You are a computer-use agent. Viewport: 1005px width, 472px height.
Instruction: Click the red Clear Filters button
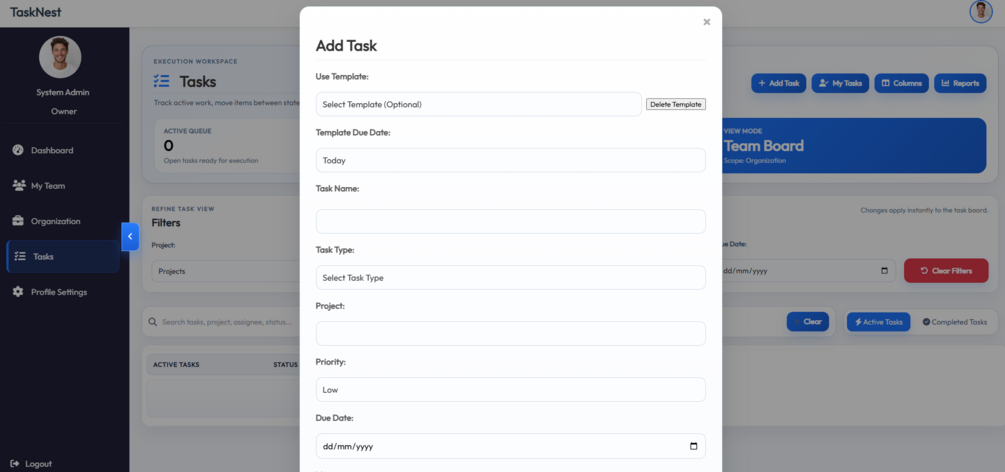946,271
